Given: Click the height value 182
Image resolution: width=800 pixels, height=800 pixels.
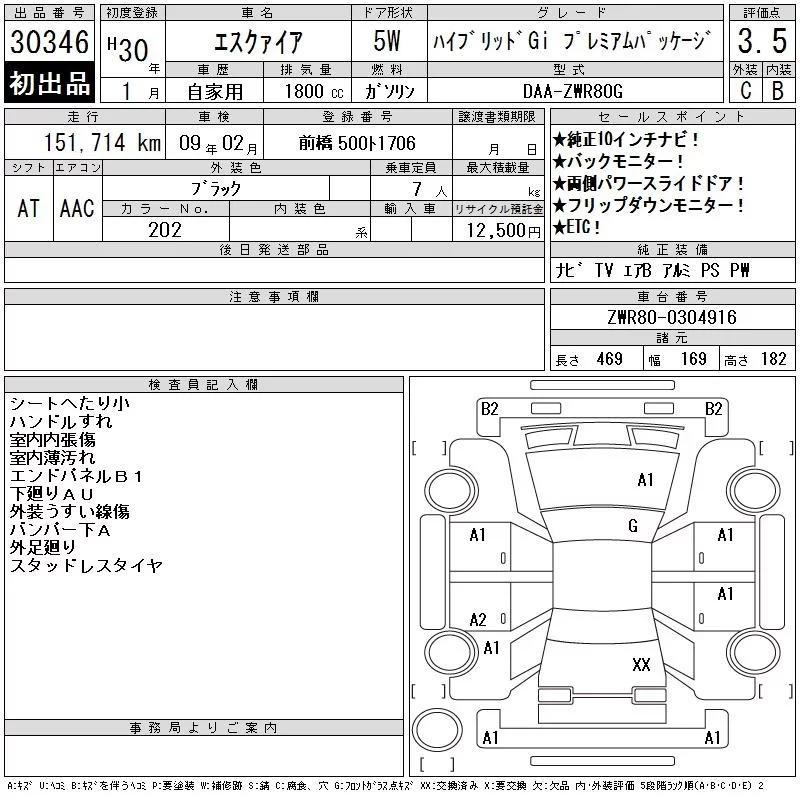Looking at the screenshot, I should click(773, 359).
